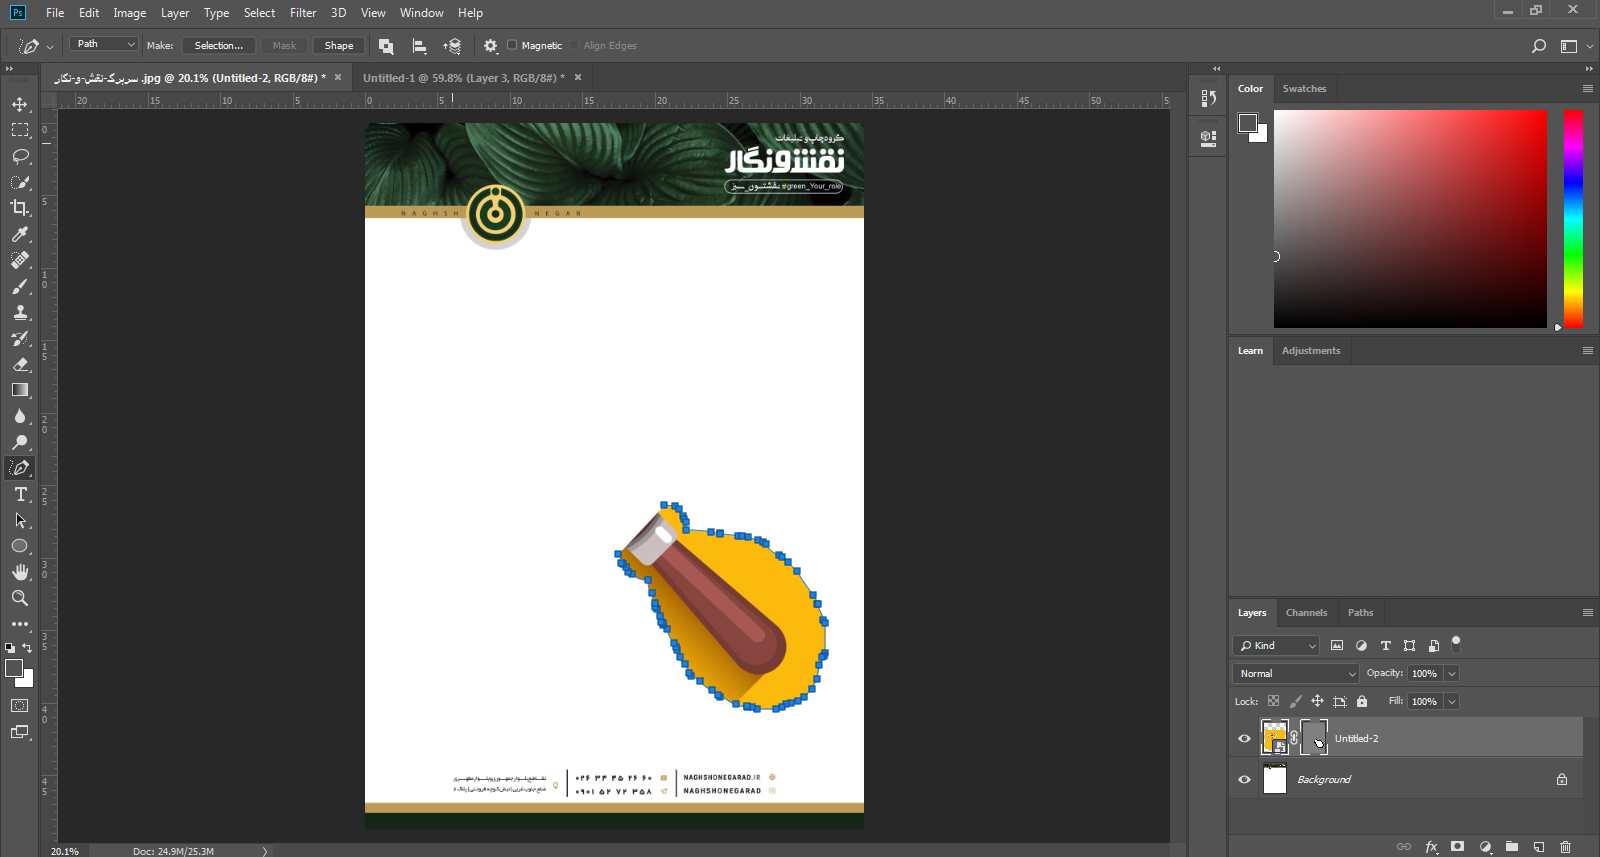Select the Zoom tool in toolbar

[x=20, y=598]
